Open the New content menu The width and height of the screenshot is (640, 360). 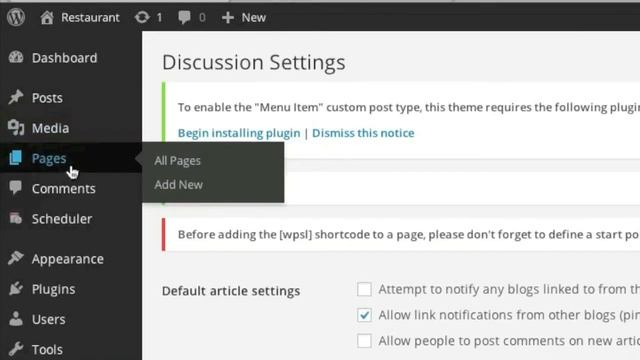(x=253, y=18)
